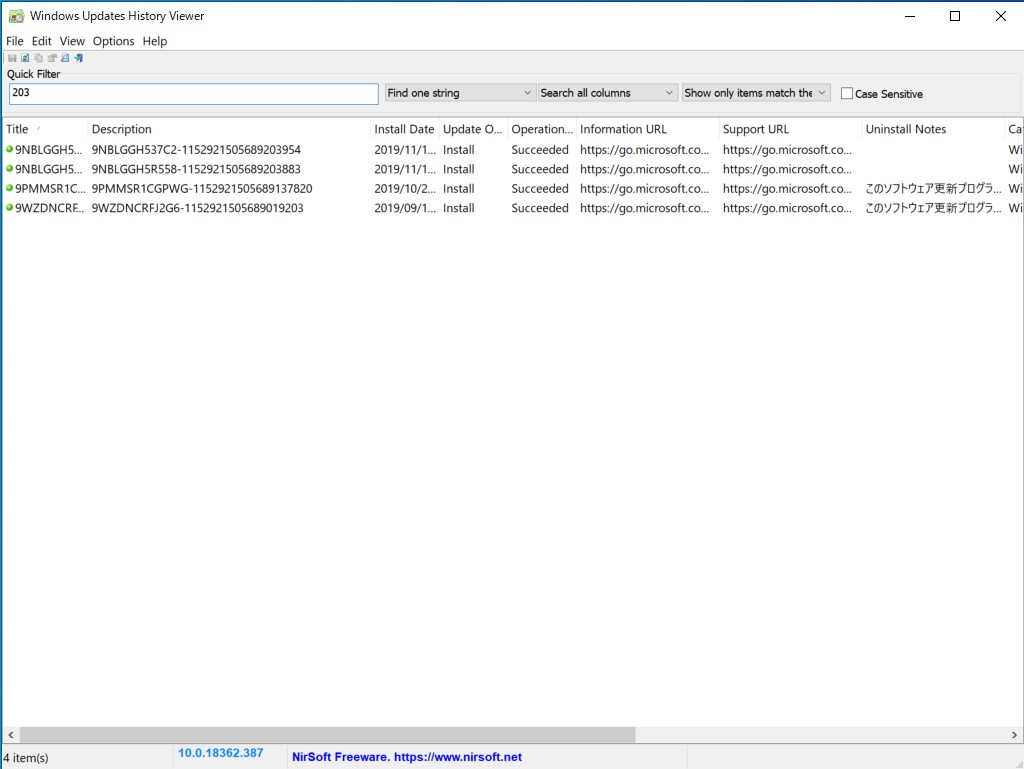1024x769 pixels.
Task: Click the 9WZDNCRF... title cell
Action: (50, 208)
